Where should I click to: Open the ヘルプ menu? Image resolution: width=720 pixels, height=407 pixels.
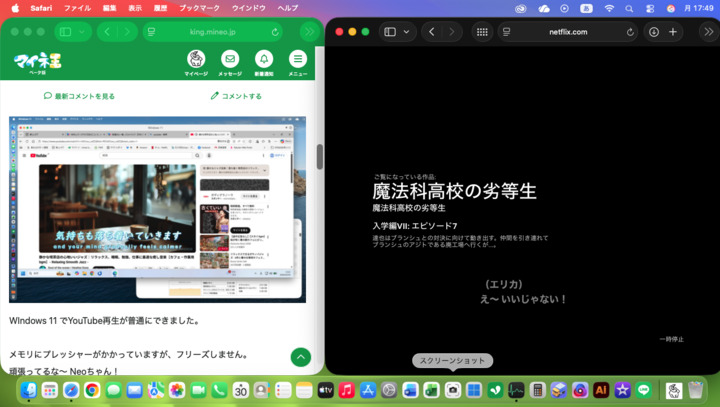(288, 8)
